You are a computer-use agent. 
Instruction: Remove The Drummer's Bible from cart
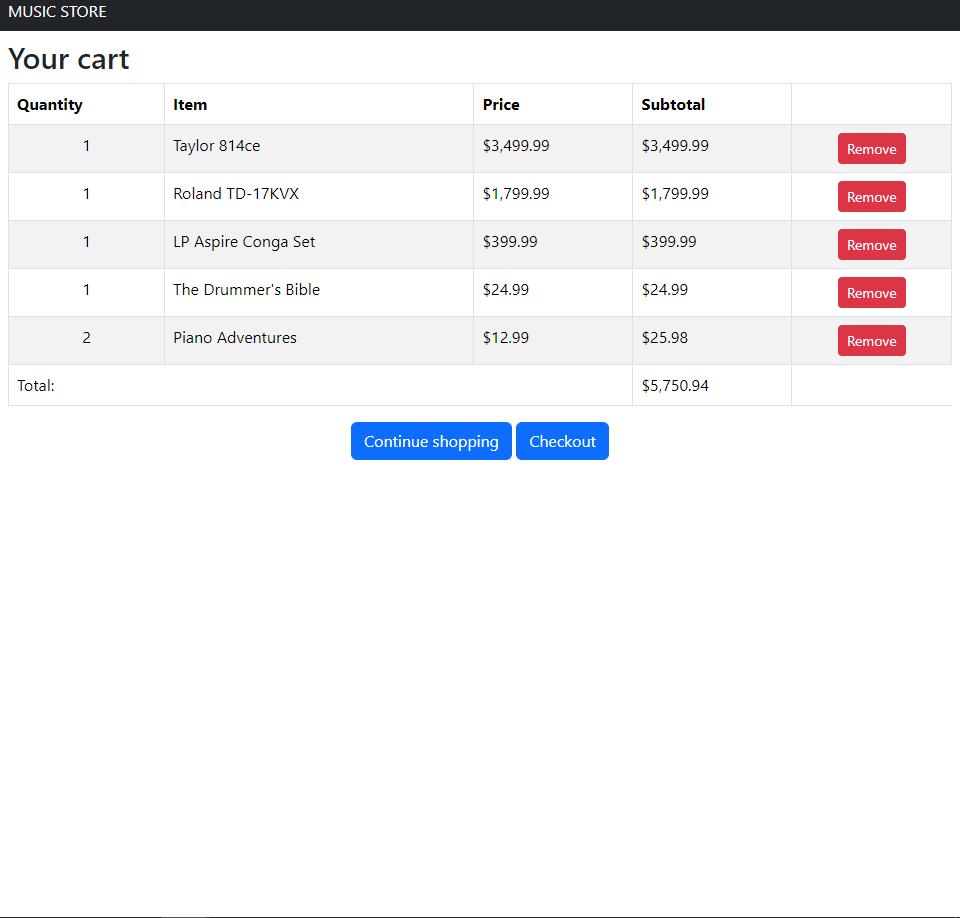(x=871, y=293)
